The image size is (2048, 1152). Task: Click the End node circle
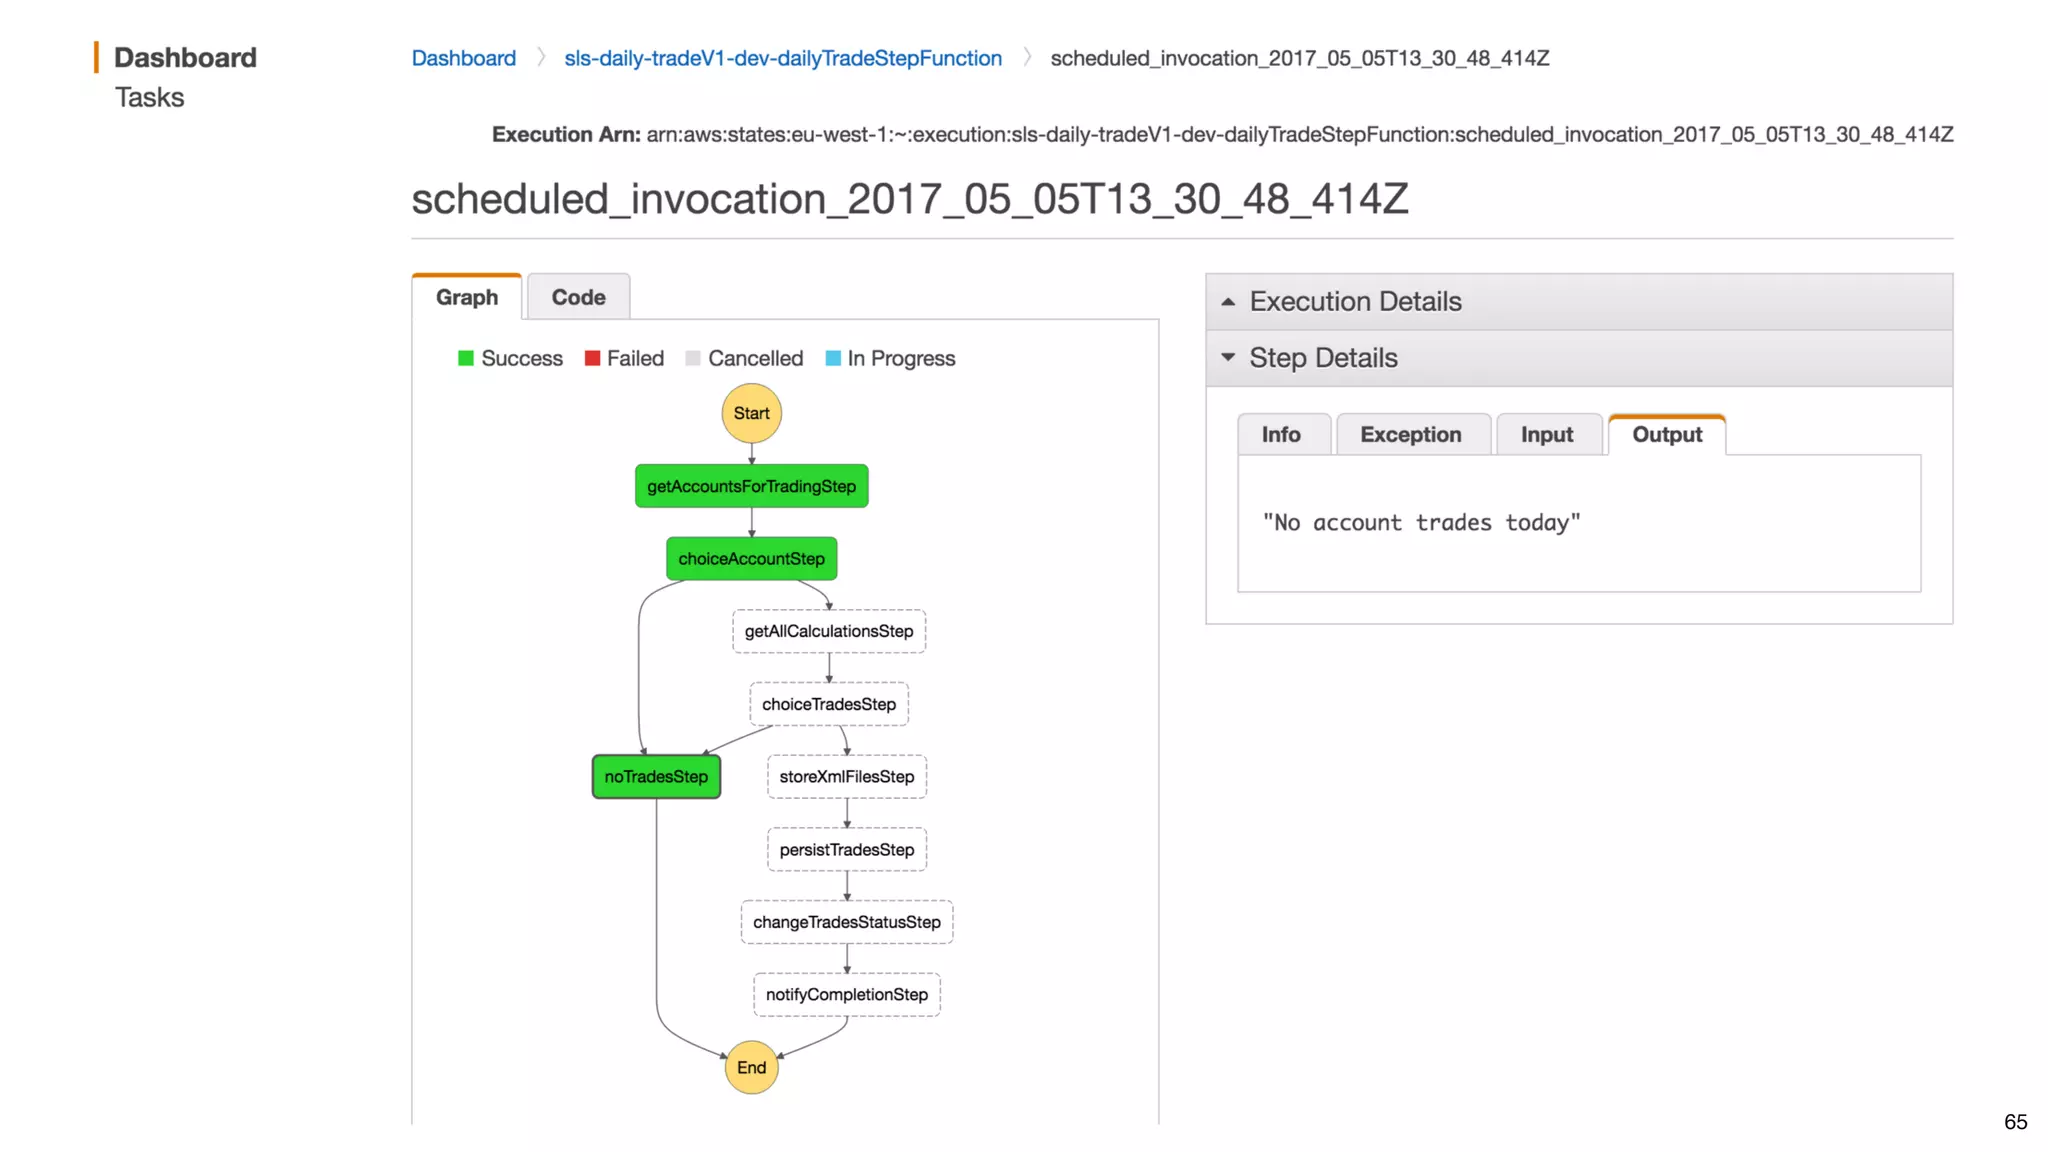click(x=751, y=1067)
